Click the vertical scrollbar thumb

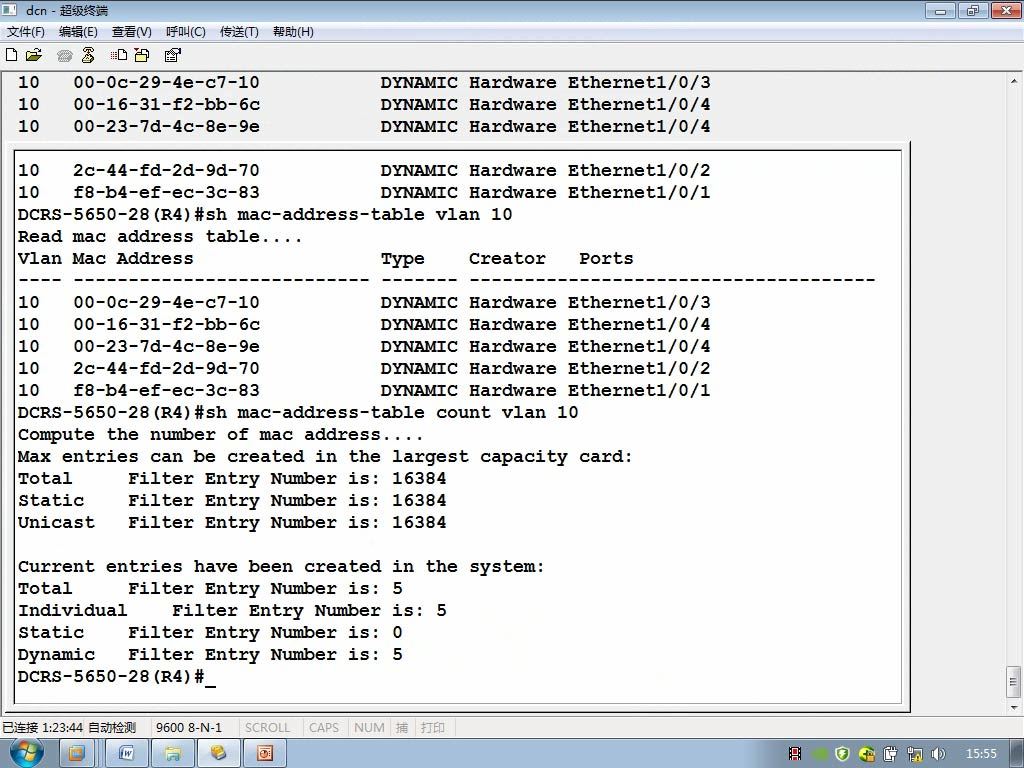[x=1014, y=682]
